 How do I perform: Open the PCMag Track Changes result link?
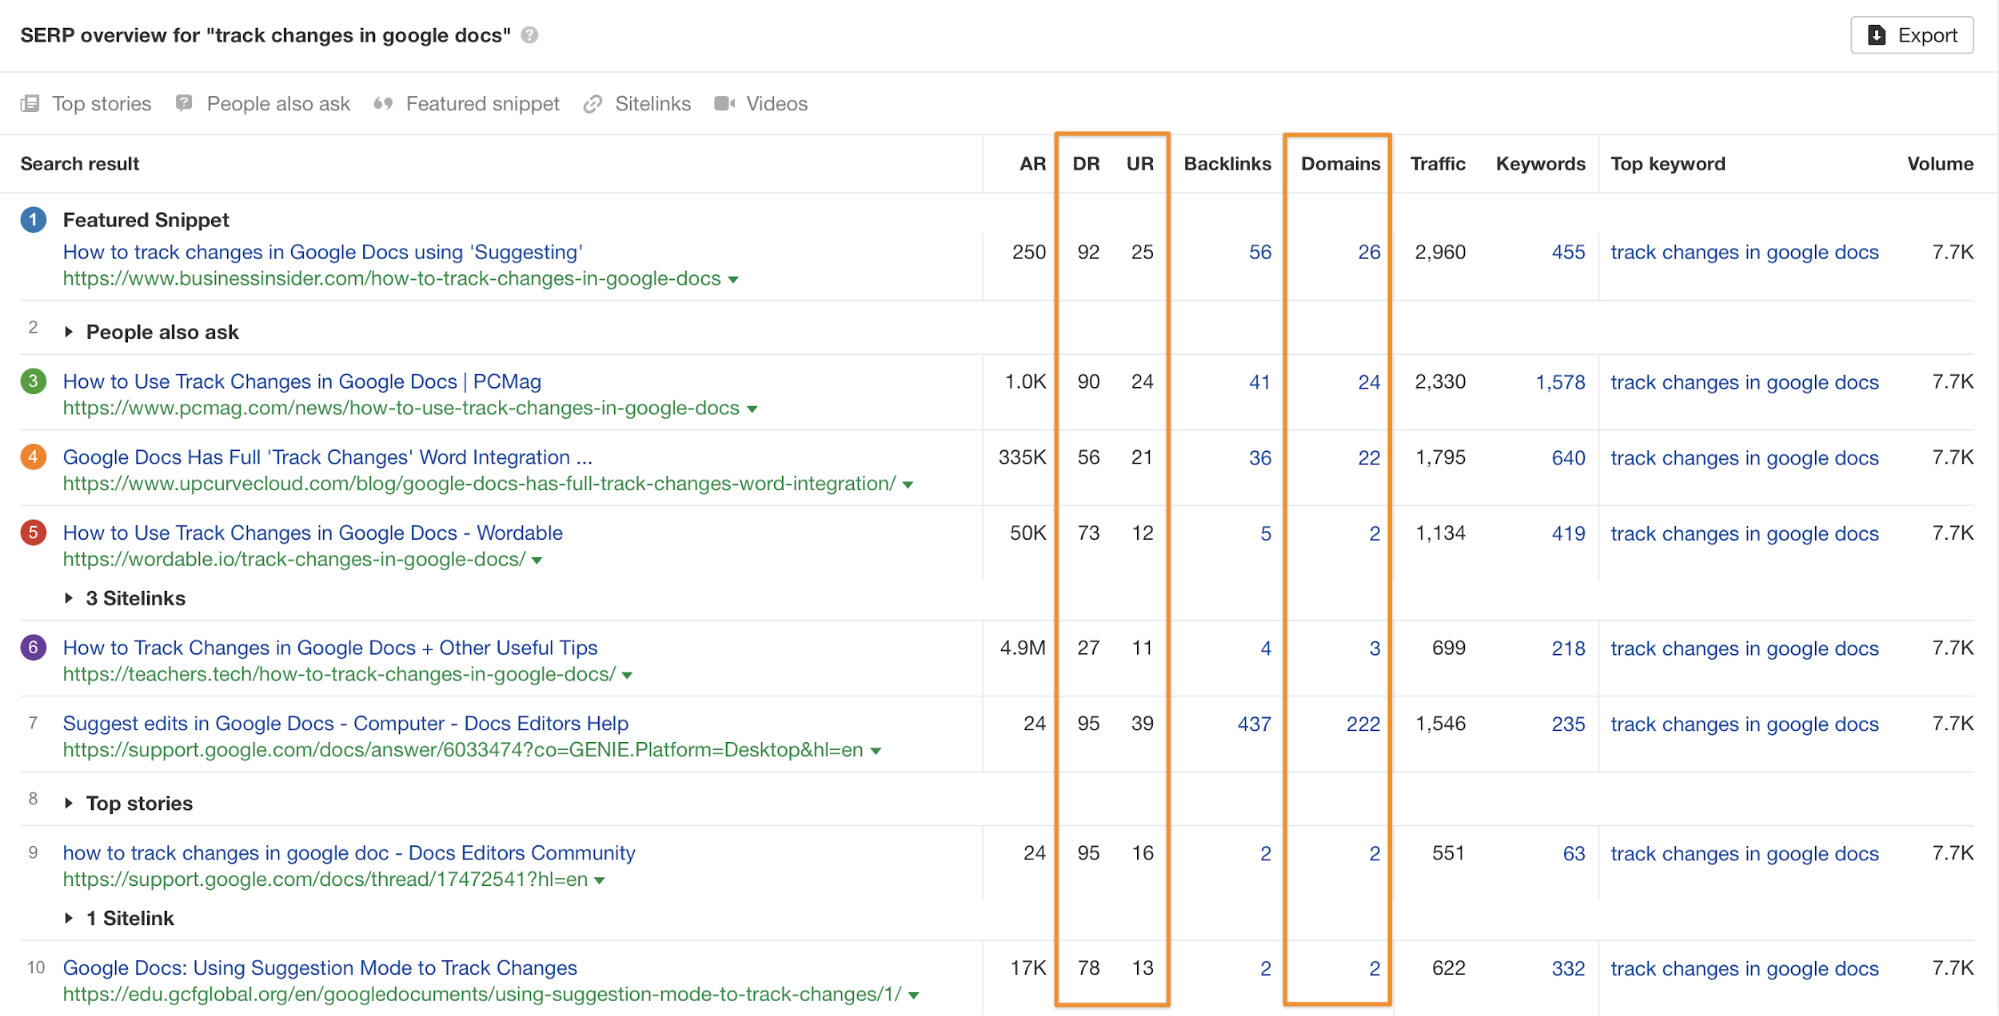tap(301, 381)
